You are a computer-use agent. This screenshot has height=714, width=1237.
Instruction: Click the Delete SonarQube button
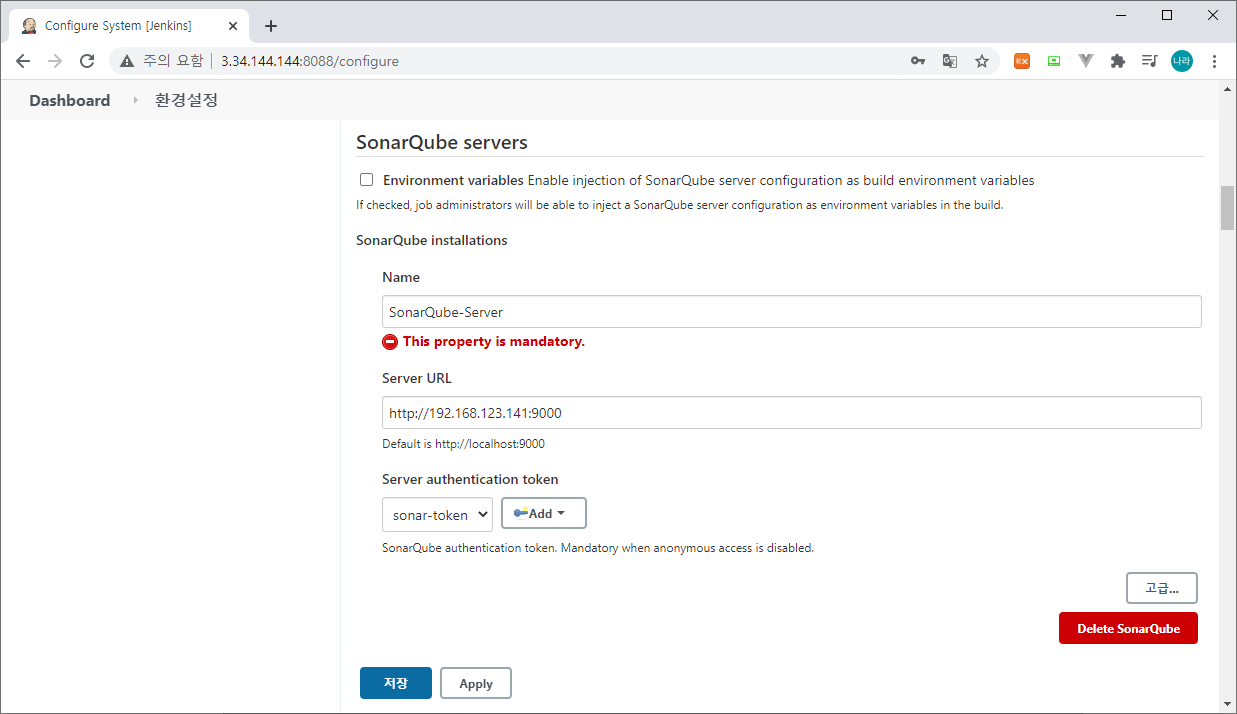(1128, 629)
